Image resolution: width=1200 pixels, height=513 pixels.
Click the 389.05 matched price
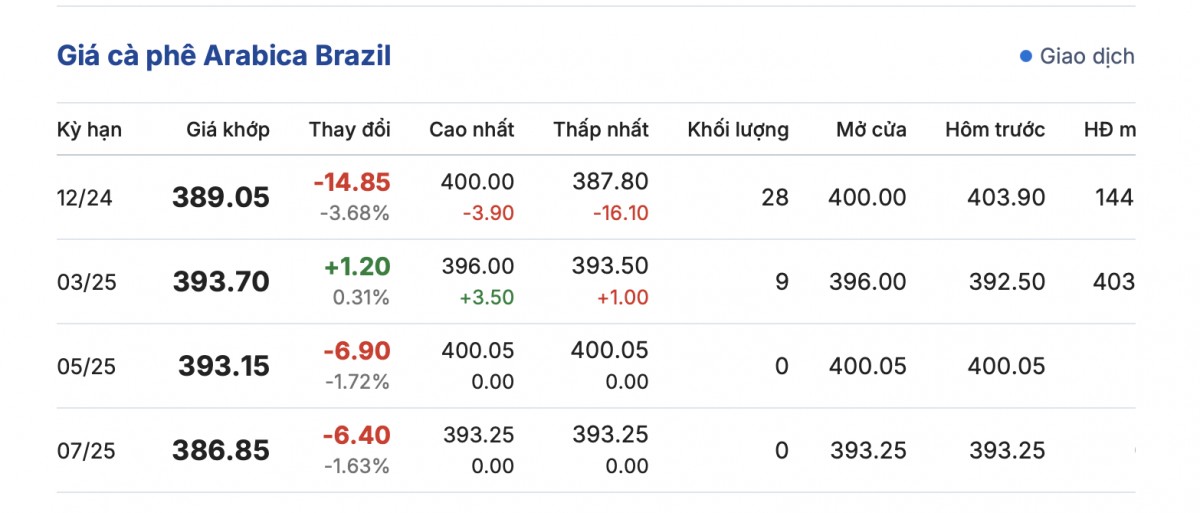pyautogui.click(x=221, y=198)
